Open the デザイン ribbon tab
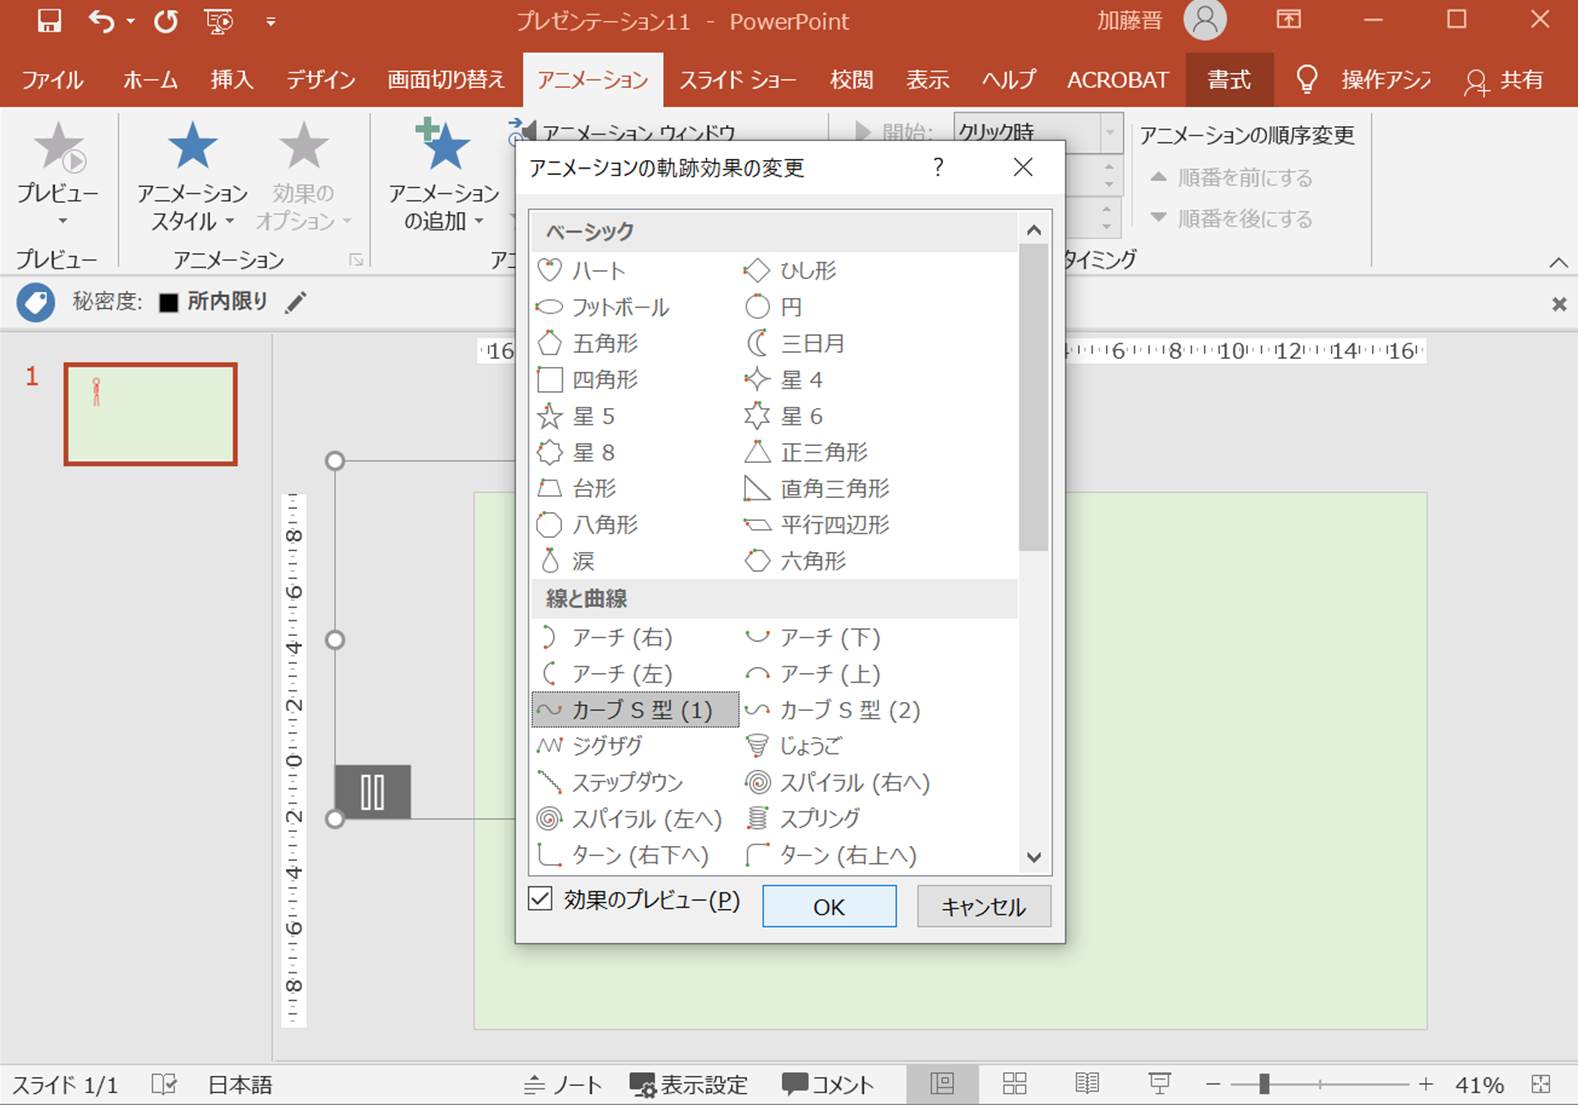This screenshot has height=1105, width=1578. (321, 80)
